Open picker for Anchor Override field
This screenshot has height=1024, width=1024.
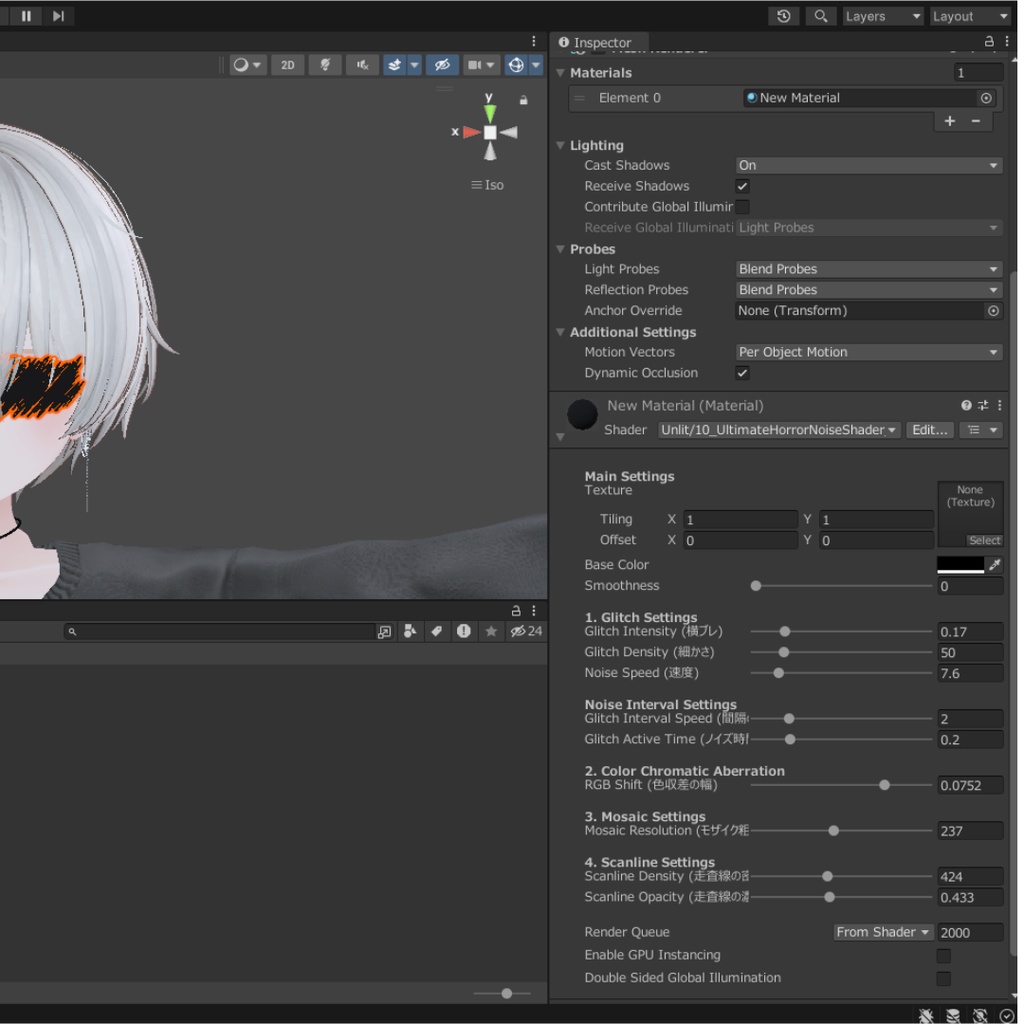(x=993, y=311)
